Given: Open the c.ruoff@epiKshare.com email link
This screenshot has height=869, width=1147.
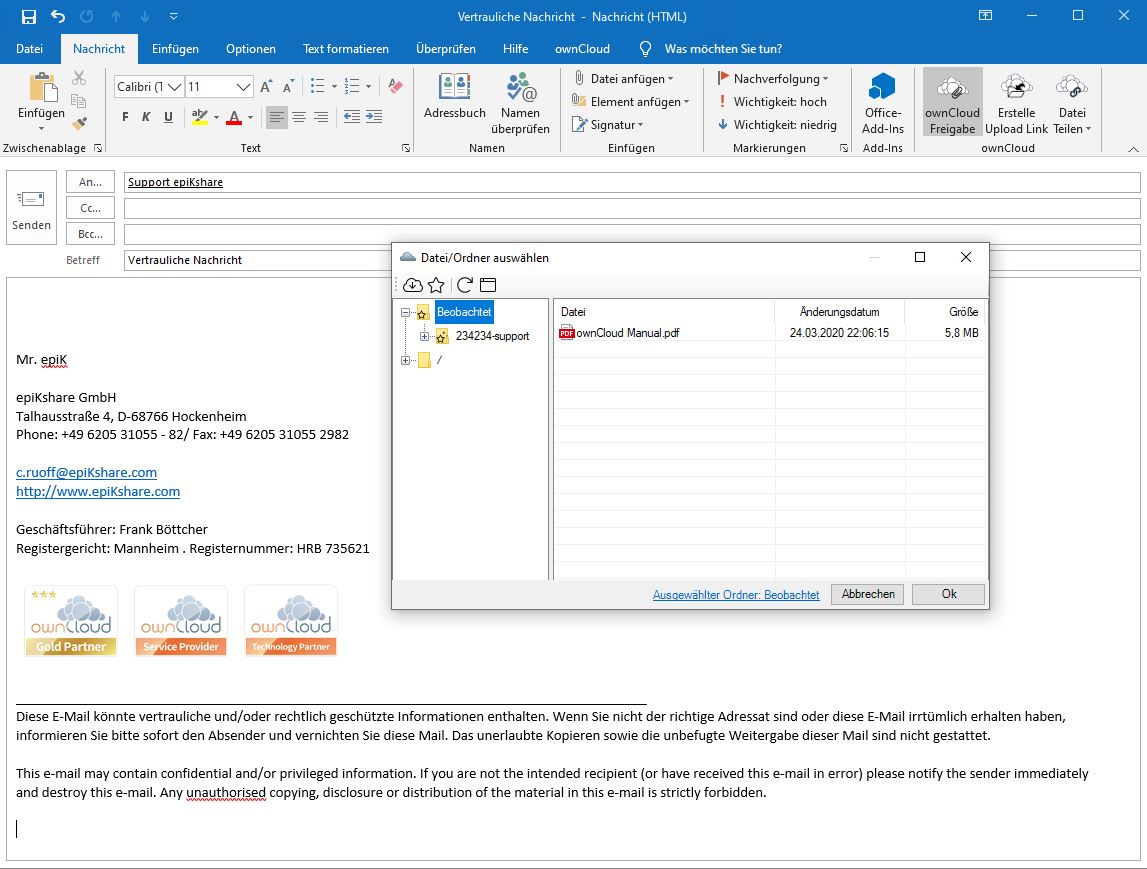Looking at the screenshot, I should pos(86,473).
